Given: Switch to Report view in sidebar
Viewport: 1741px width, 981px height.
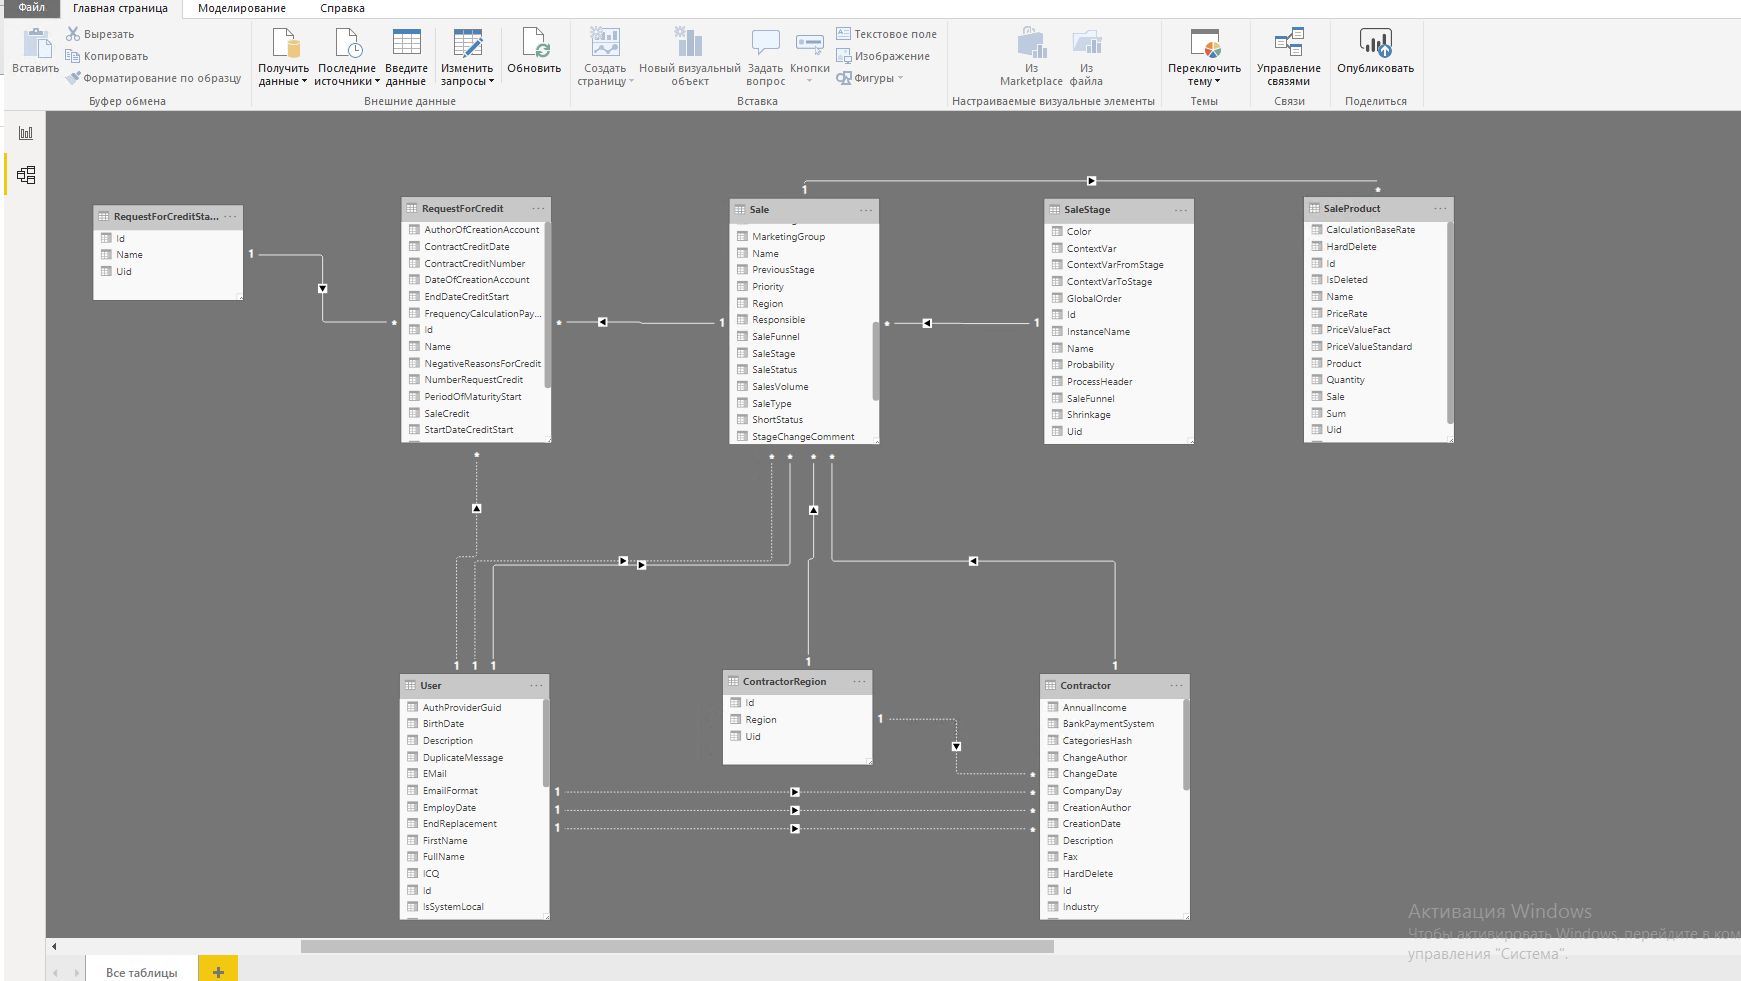Looking at the screenshot, I should click(26, 133).
